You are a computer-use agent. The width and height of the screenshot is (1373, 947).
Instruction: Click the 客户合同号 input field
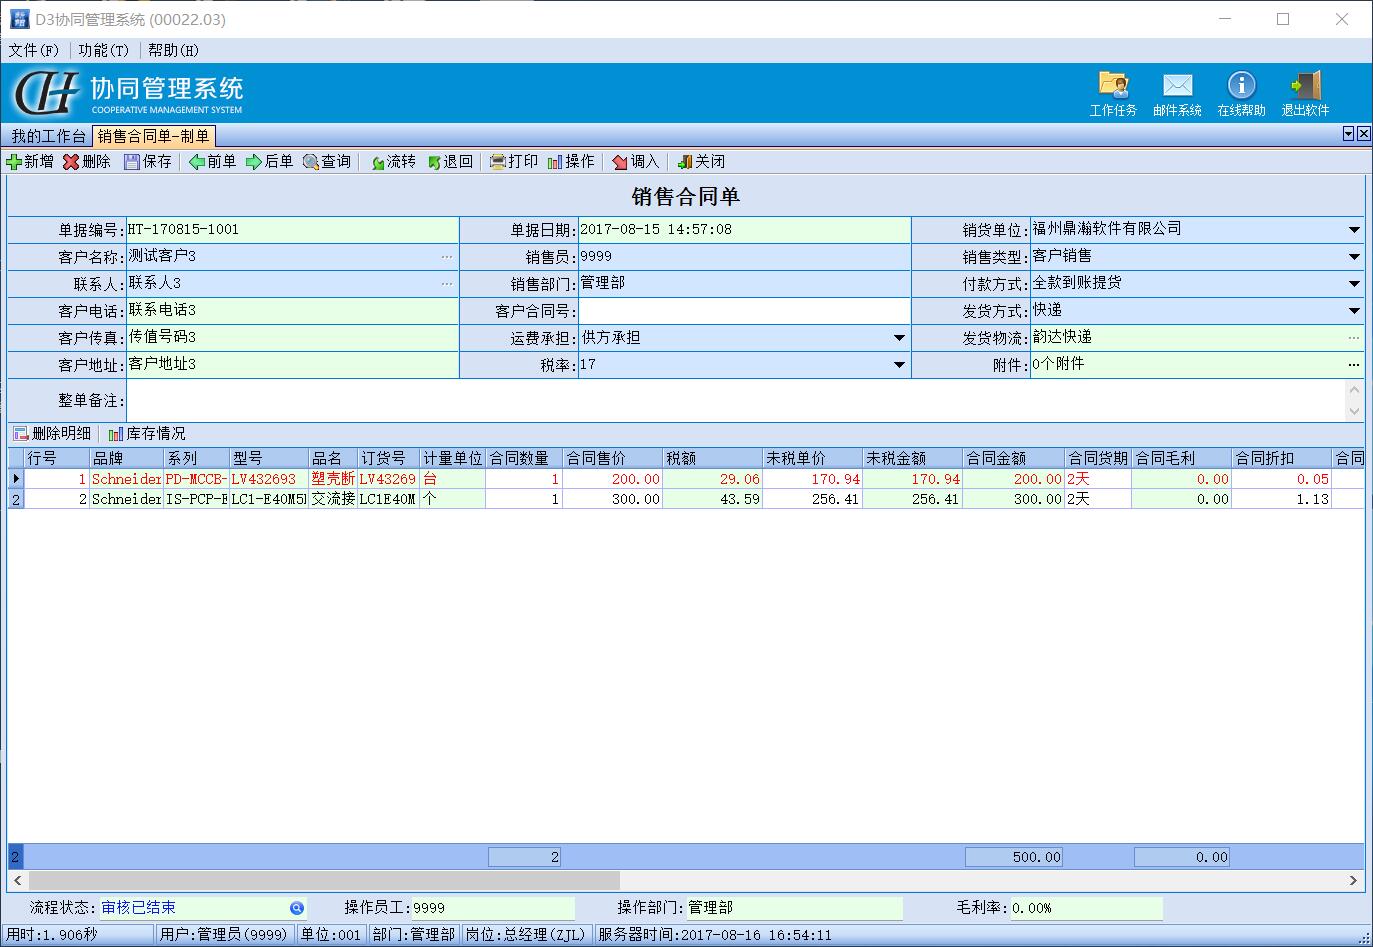(744, 311)
